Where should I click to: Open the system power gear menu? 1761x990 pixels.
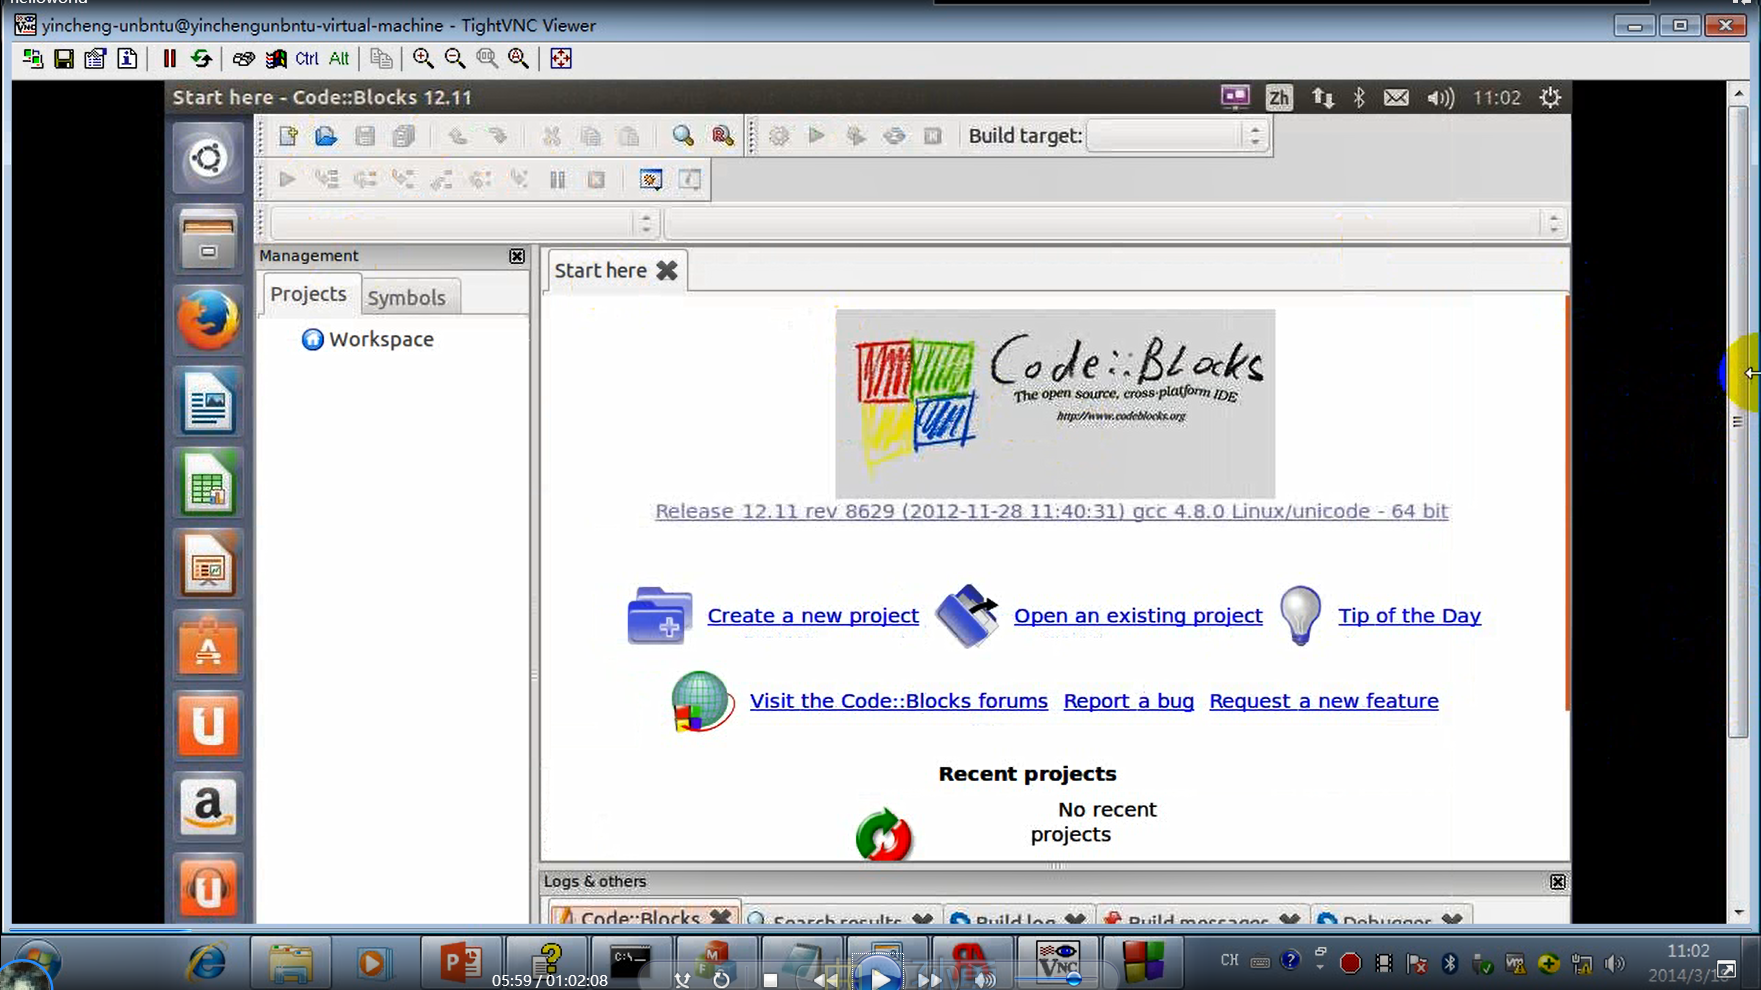point(1550,98)
